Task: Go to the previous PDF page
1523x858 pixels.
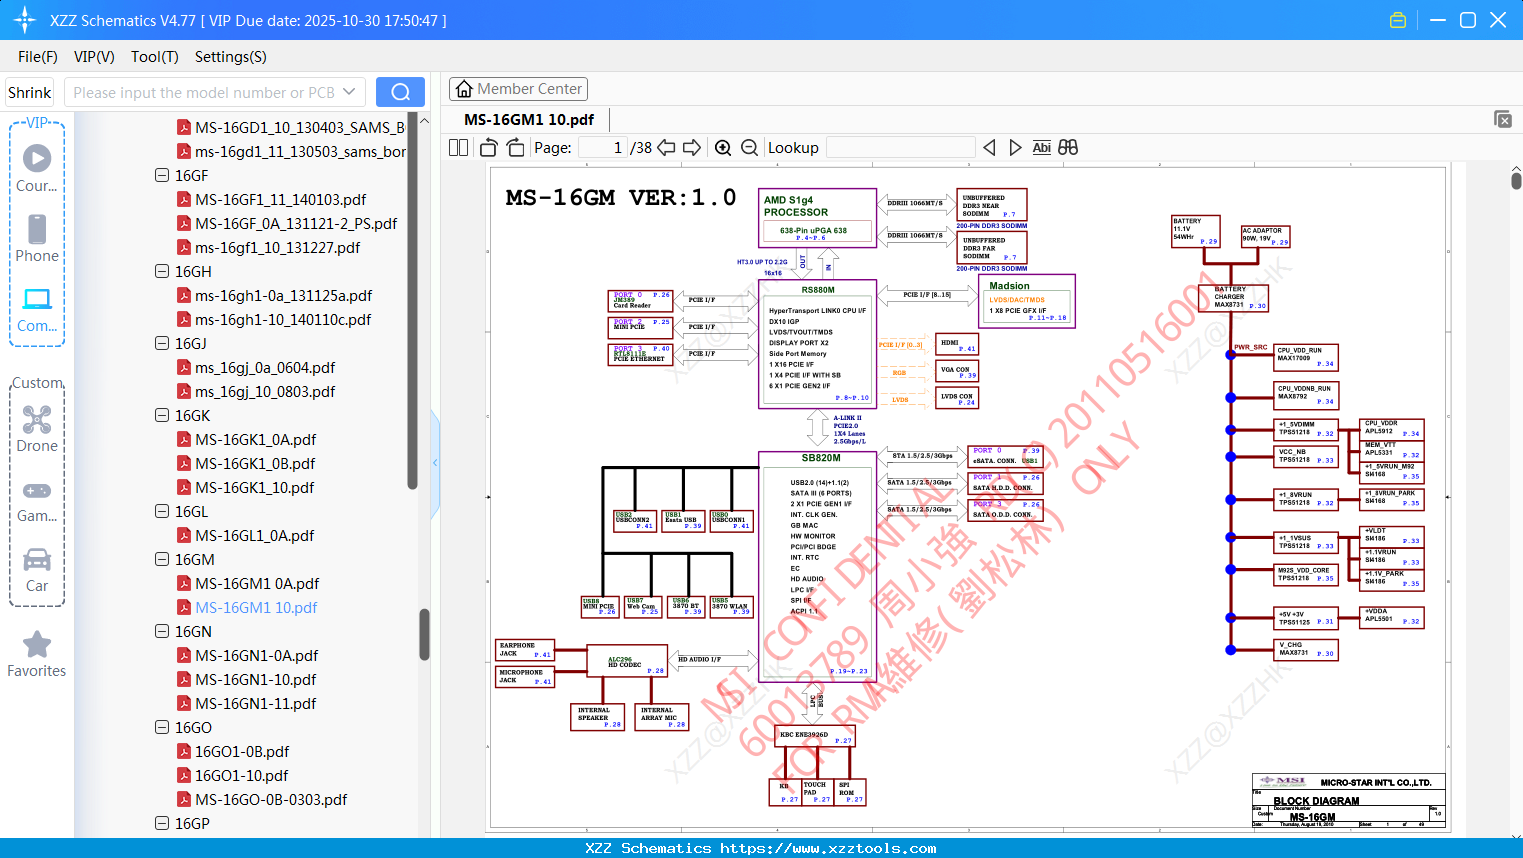Action: (666, 147)
